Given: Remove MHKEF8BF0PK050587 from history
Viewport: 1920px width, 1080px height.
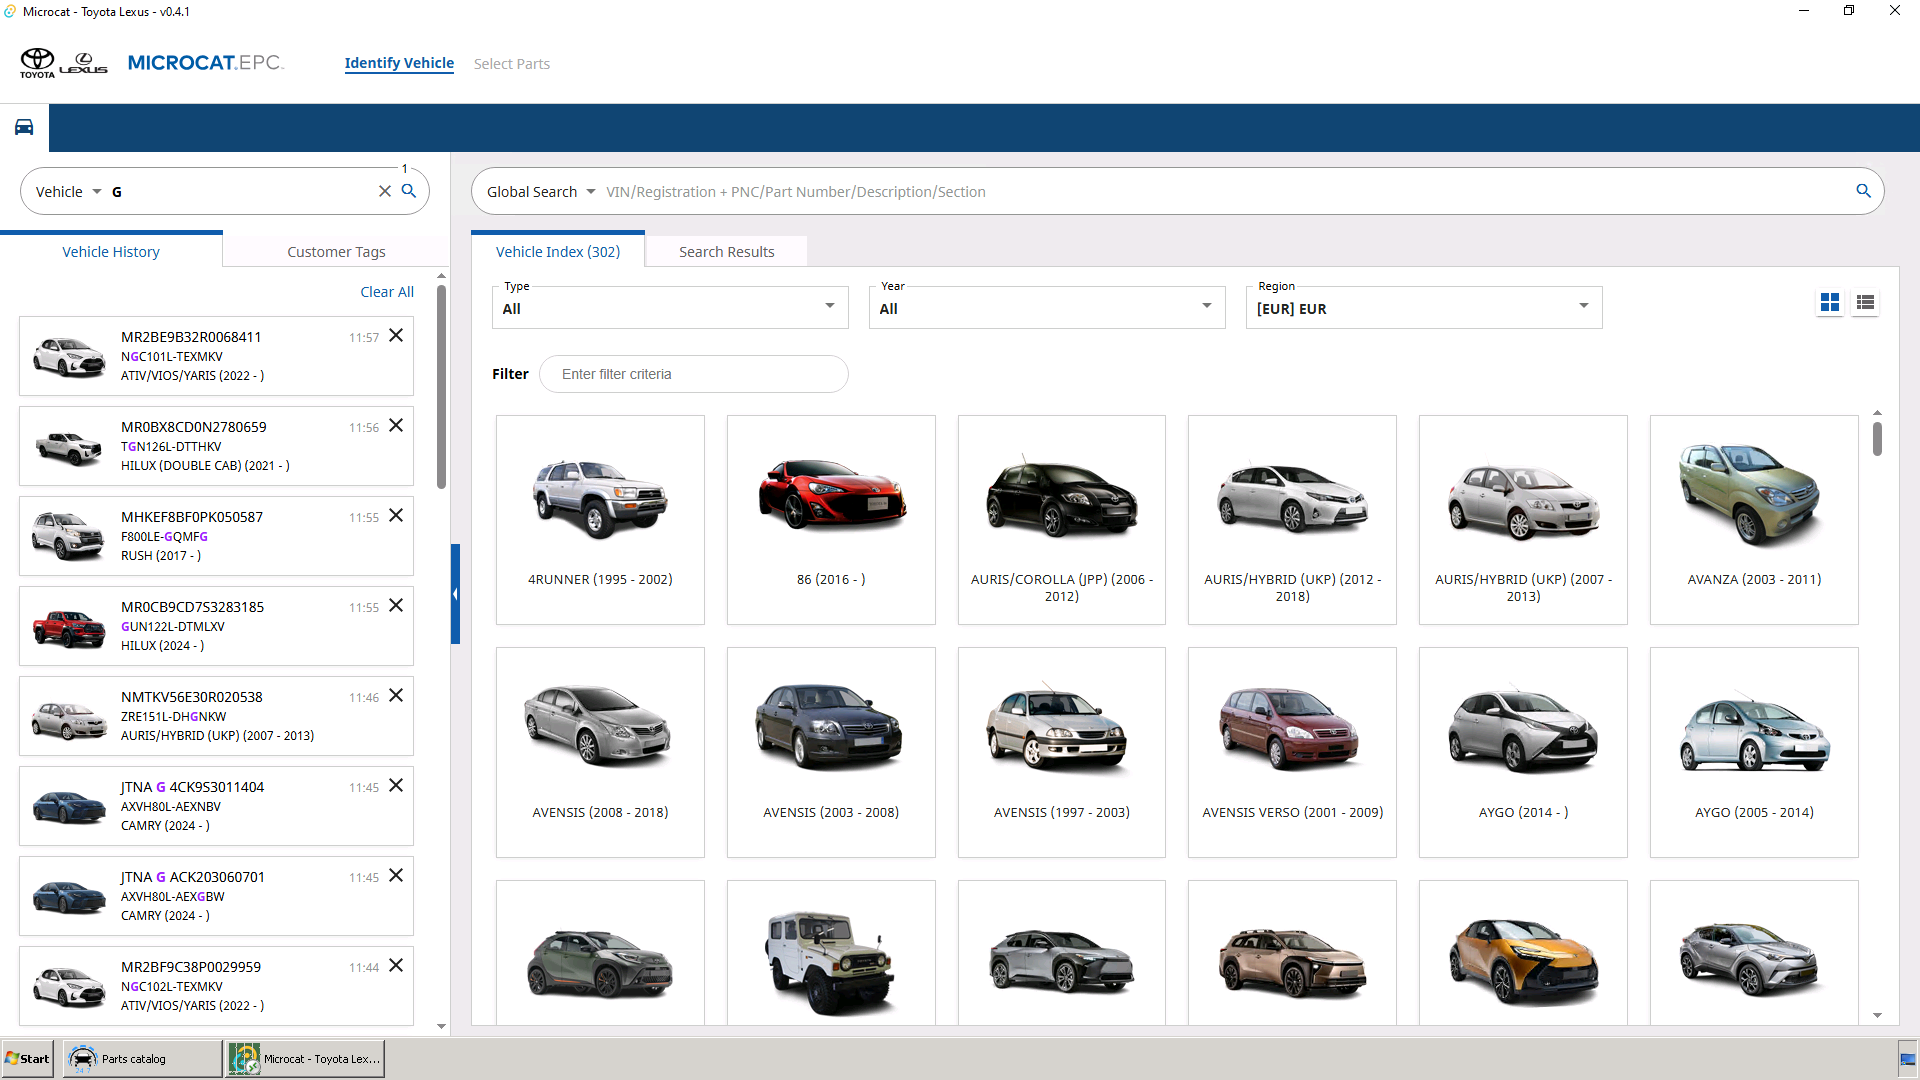Looking at the screenshot, I should (x=396, y=516).
